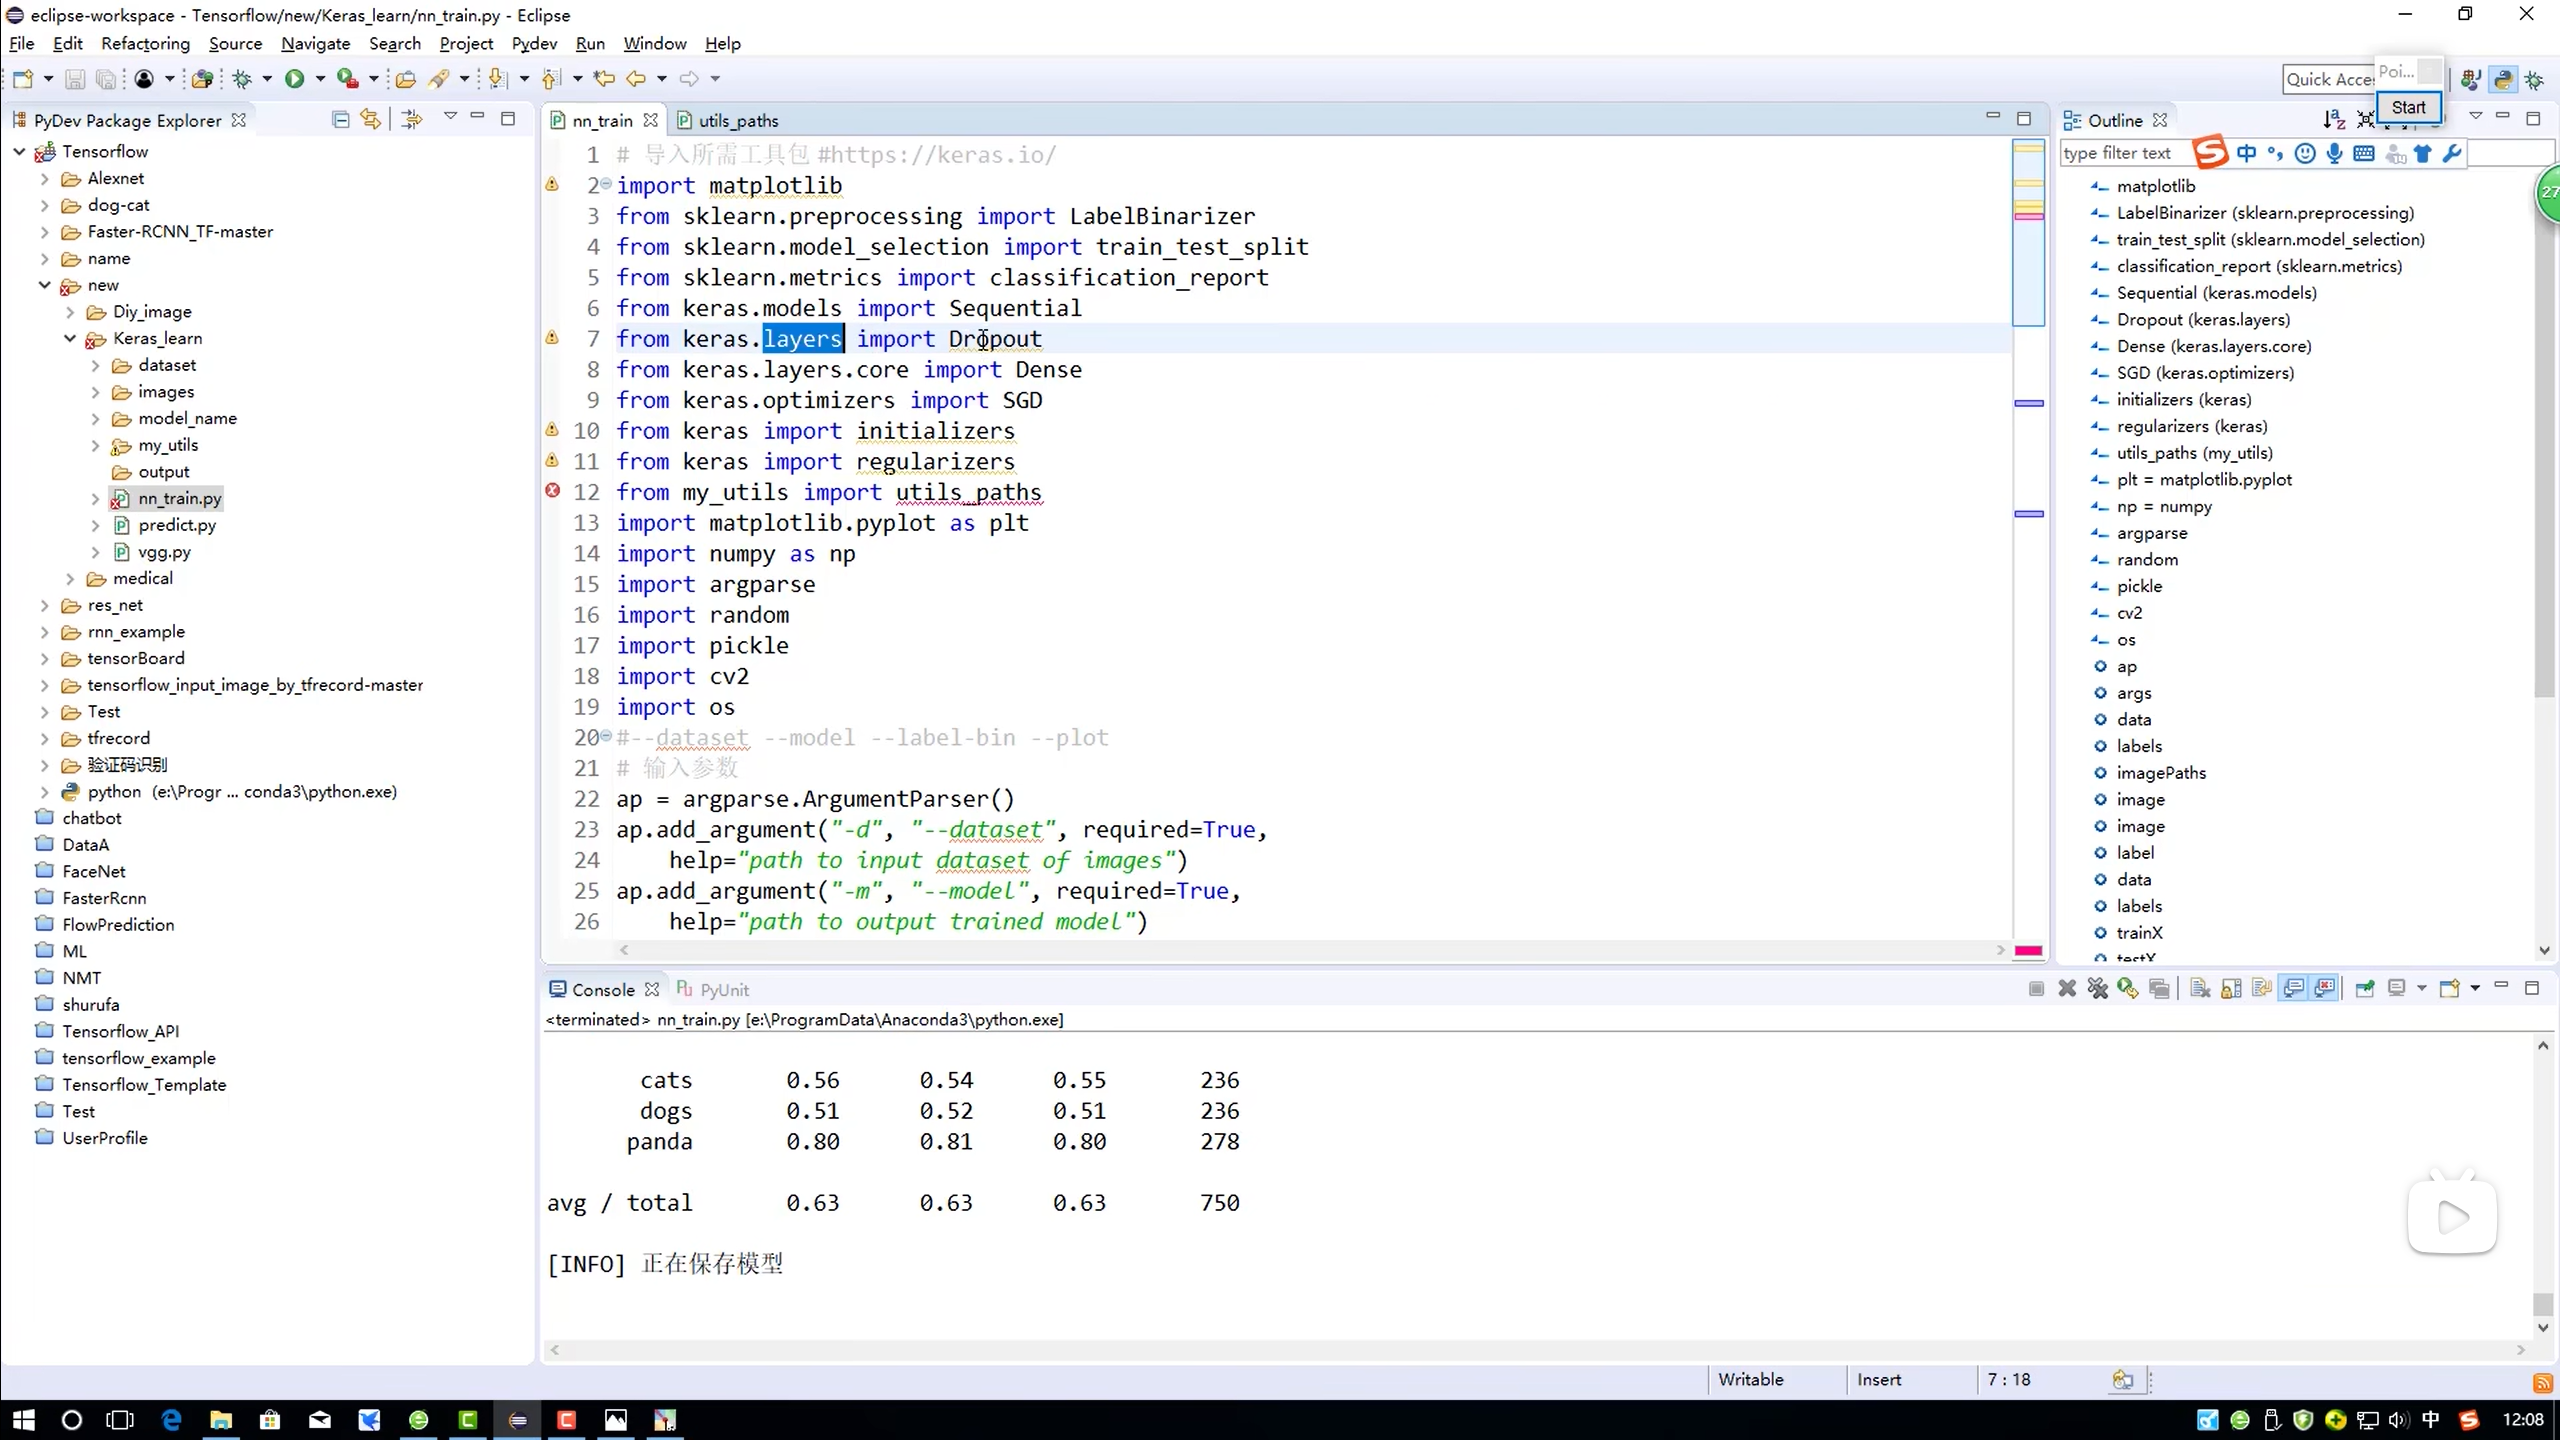Screen dimensions: 2560x1440
Task: Open the Pydev menu
Action: coord(534,43)
